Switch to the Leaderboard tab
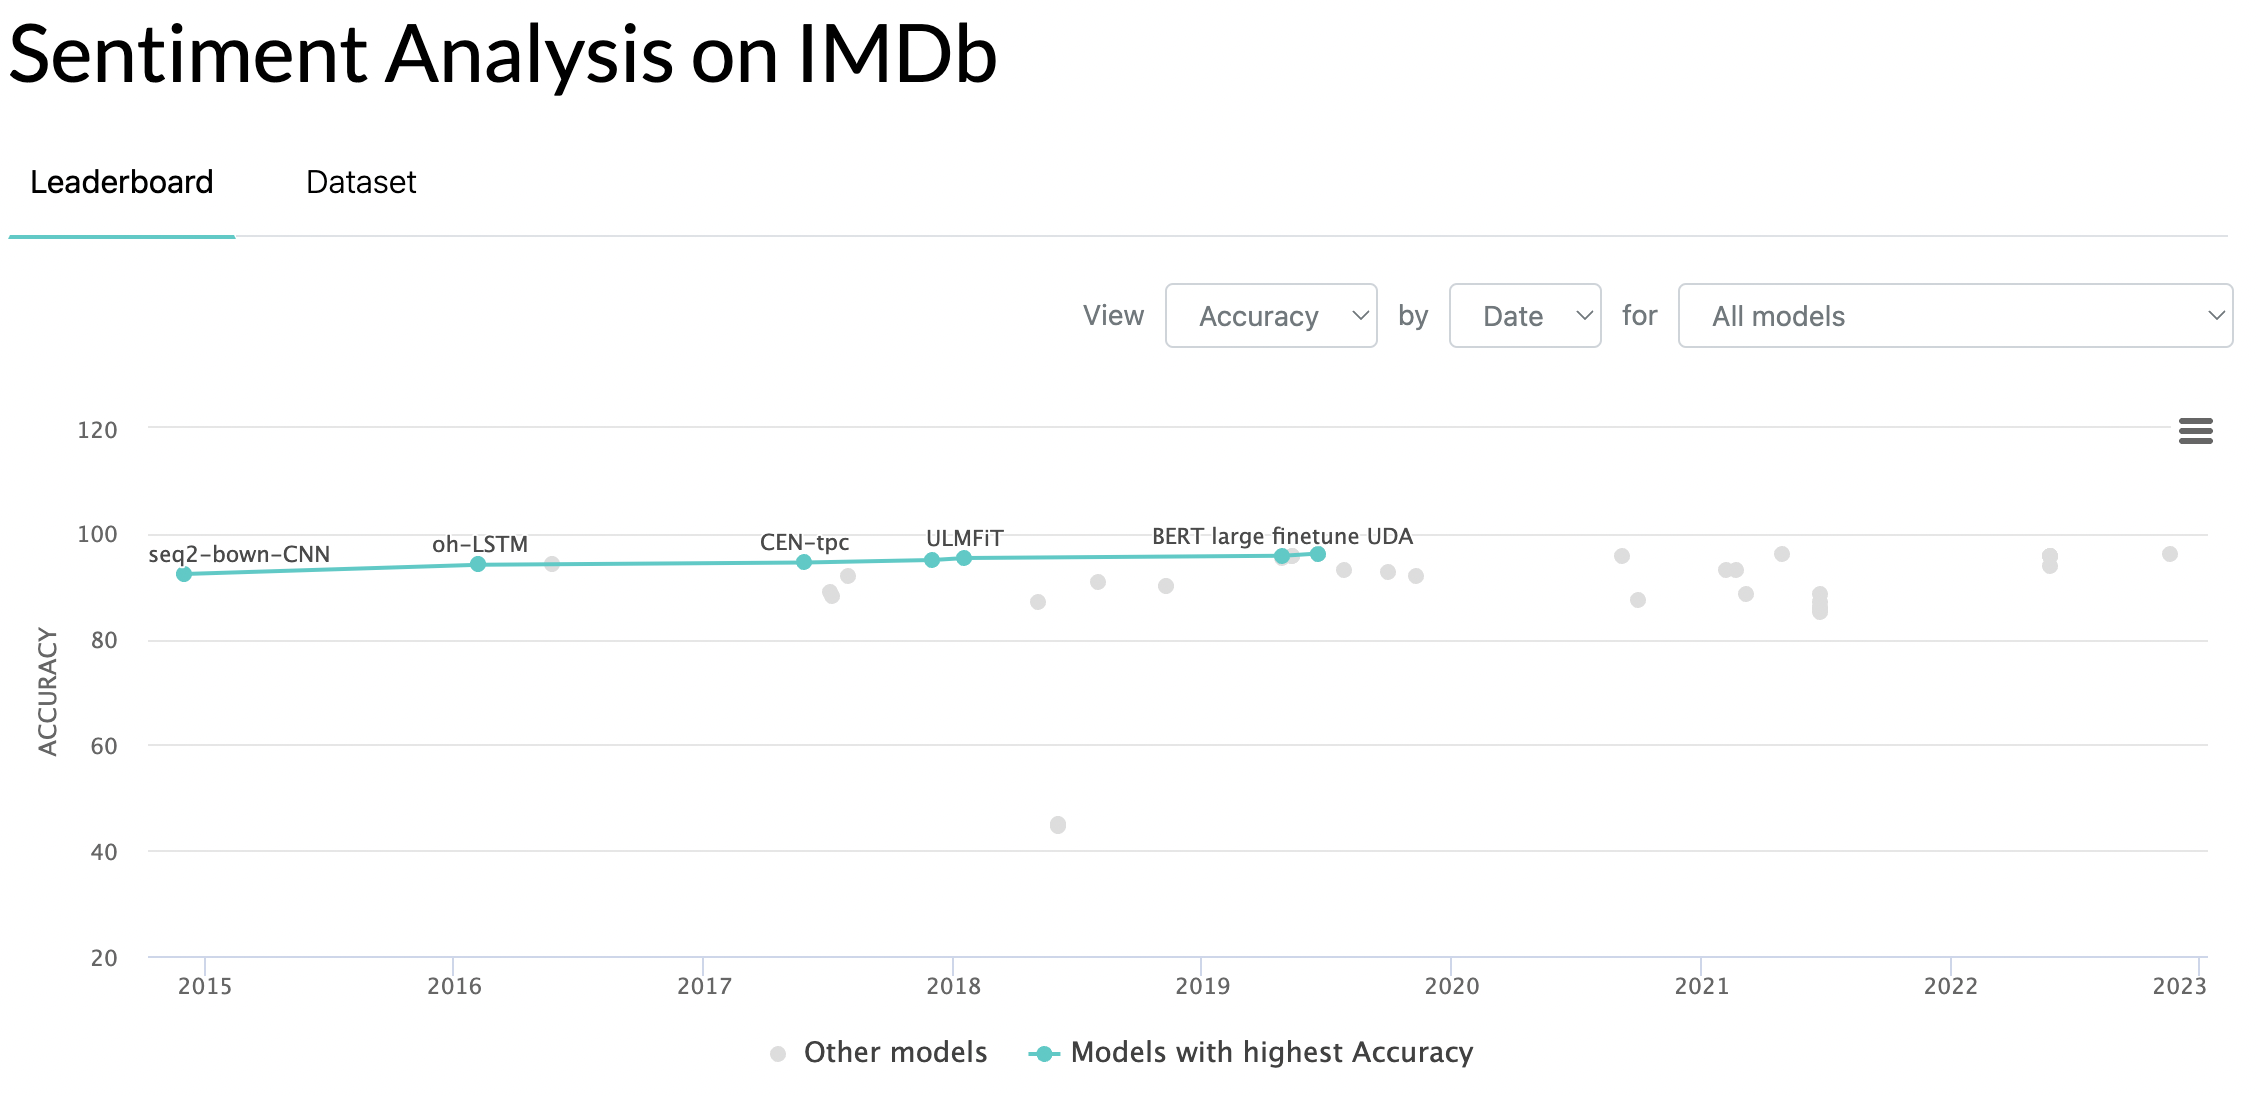 pos(122,182)
